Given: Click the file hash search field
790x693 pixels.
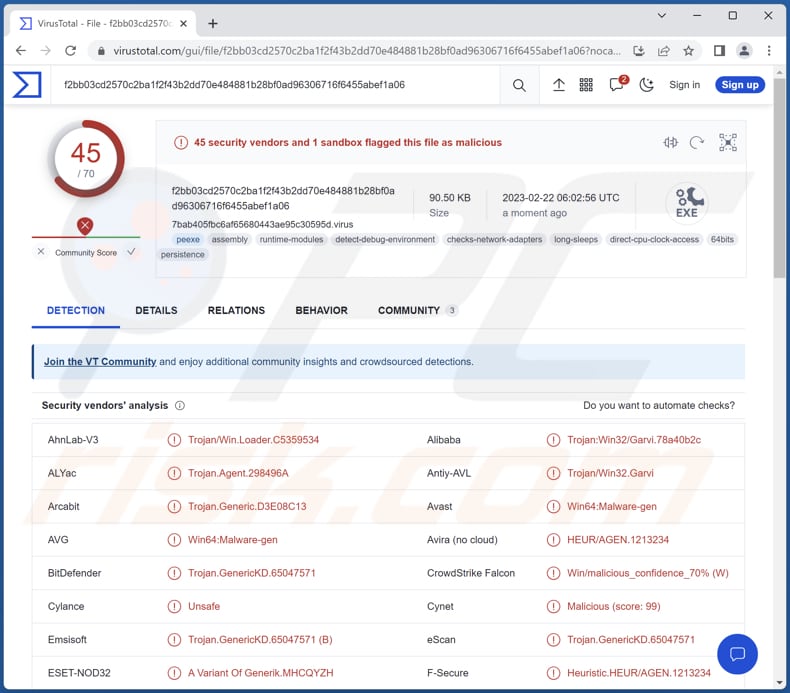Looking at the screenshot, I should coord(270,85).
